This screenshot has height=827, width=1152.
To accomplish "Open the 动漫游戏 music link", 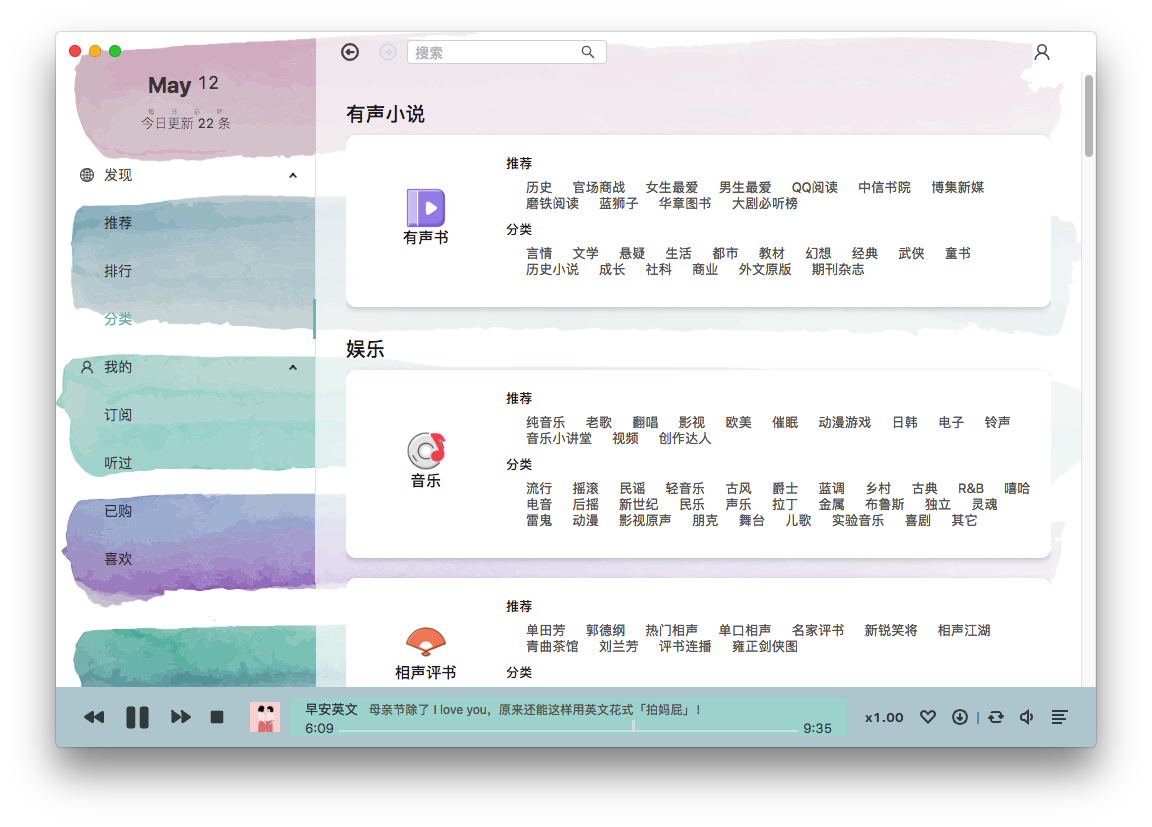I will coord(845,422).
